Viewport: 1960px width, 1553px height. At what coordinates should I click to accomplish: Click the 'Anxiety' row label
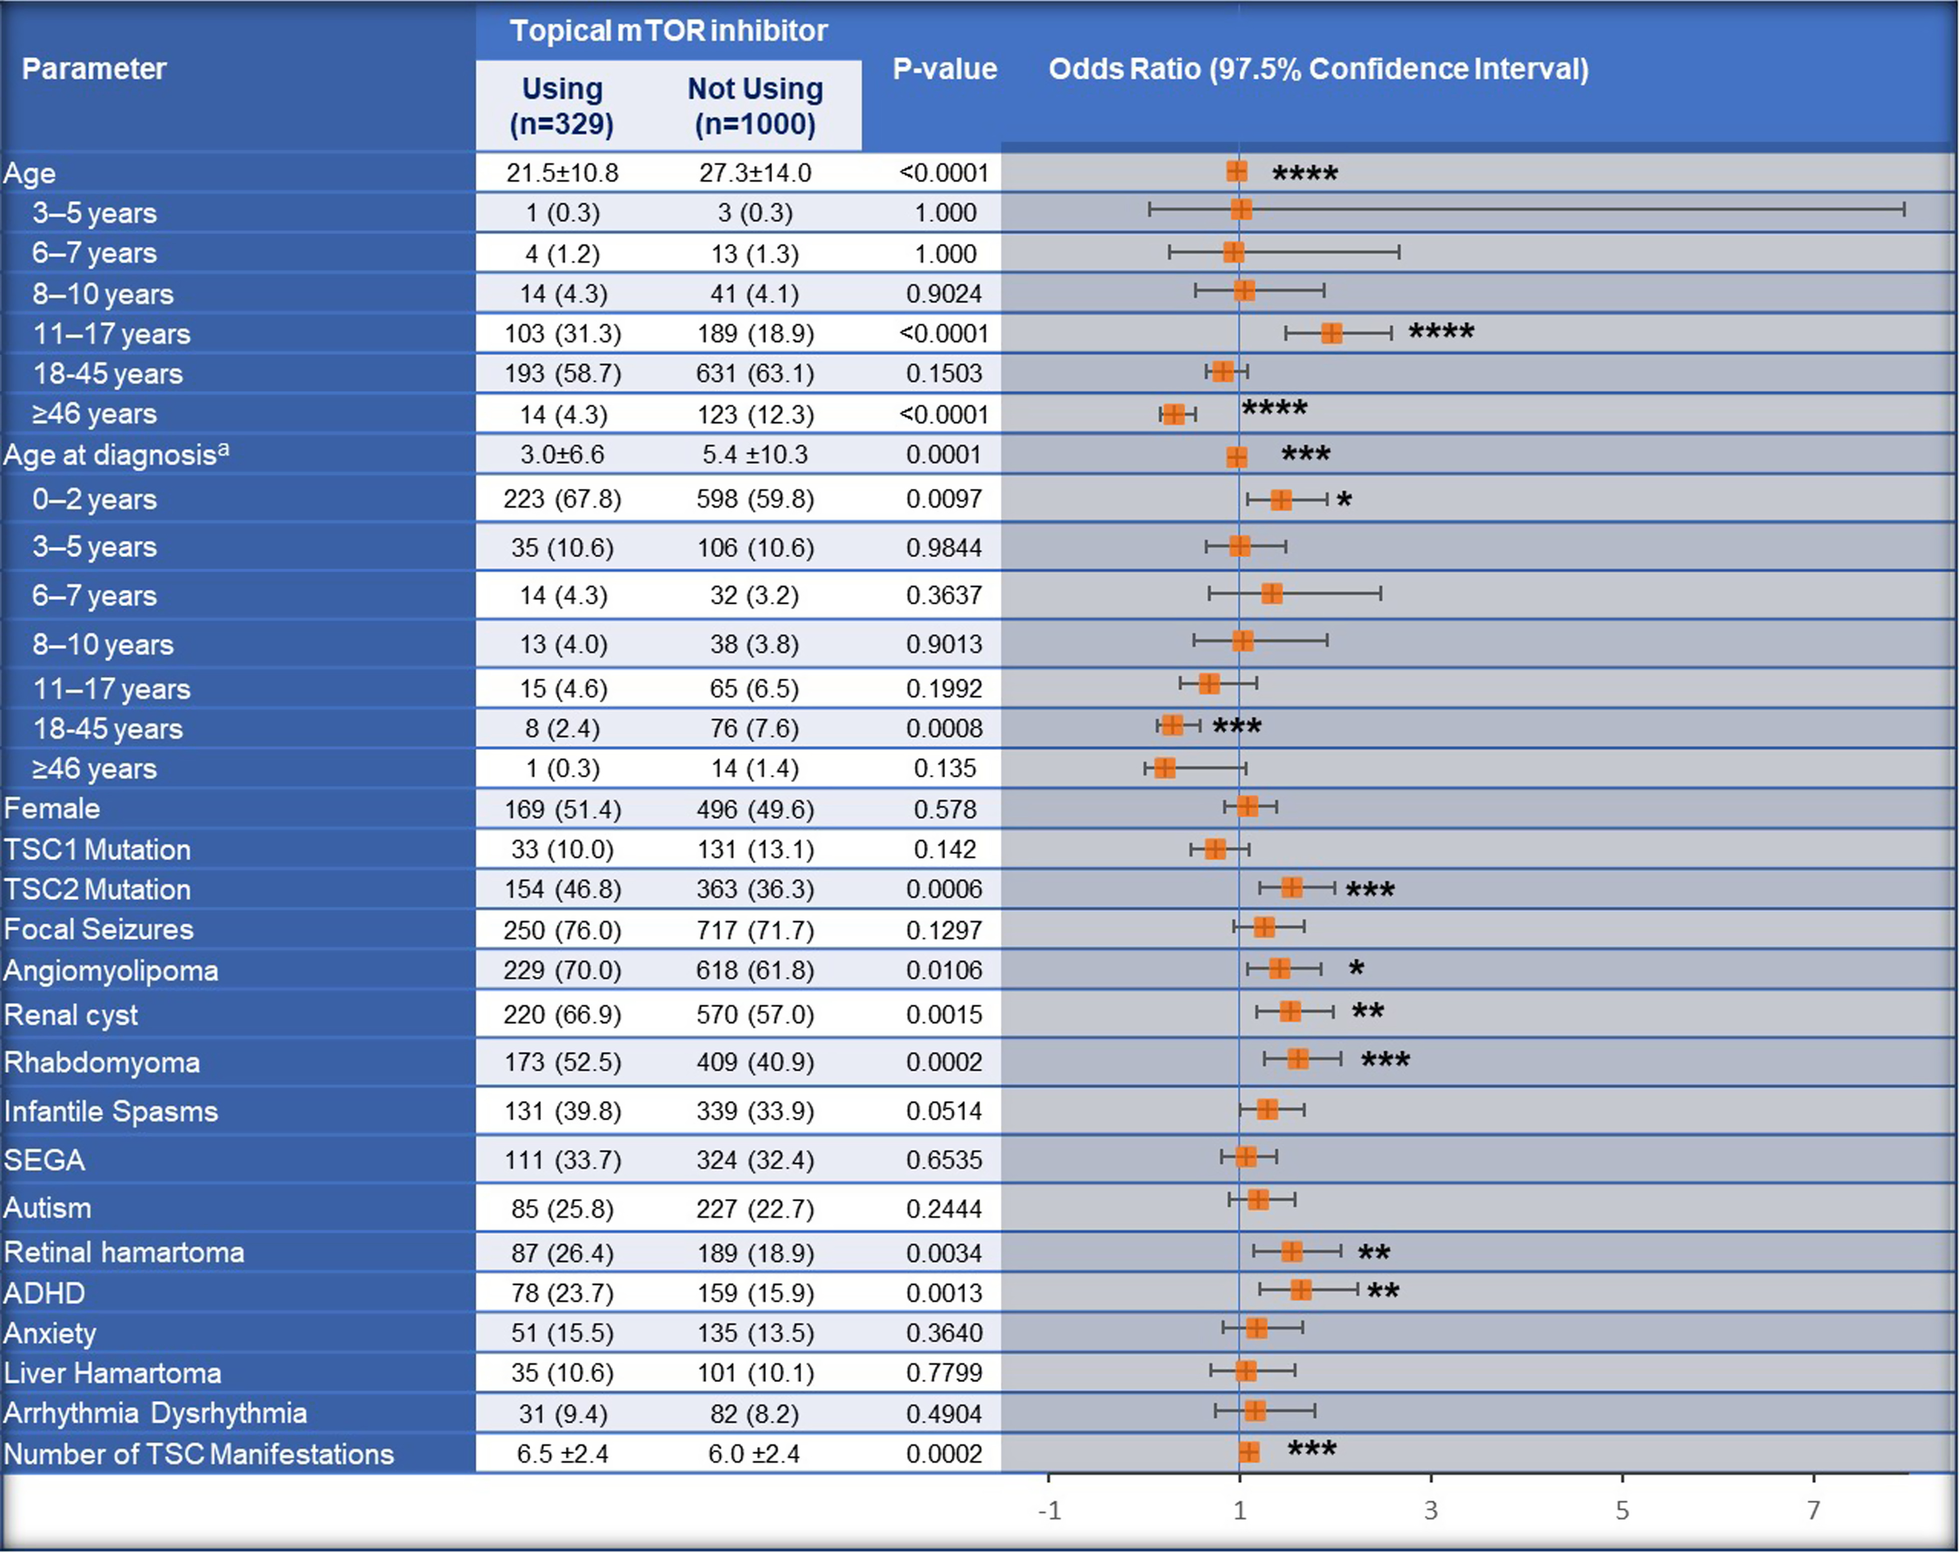click(50, 1333)
